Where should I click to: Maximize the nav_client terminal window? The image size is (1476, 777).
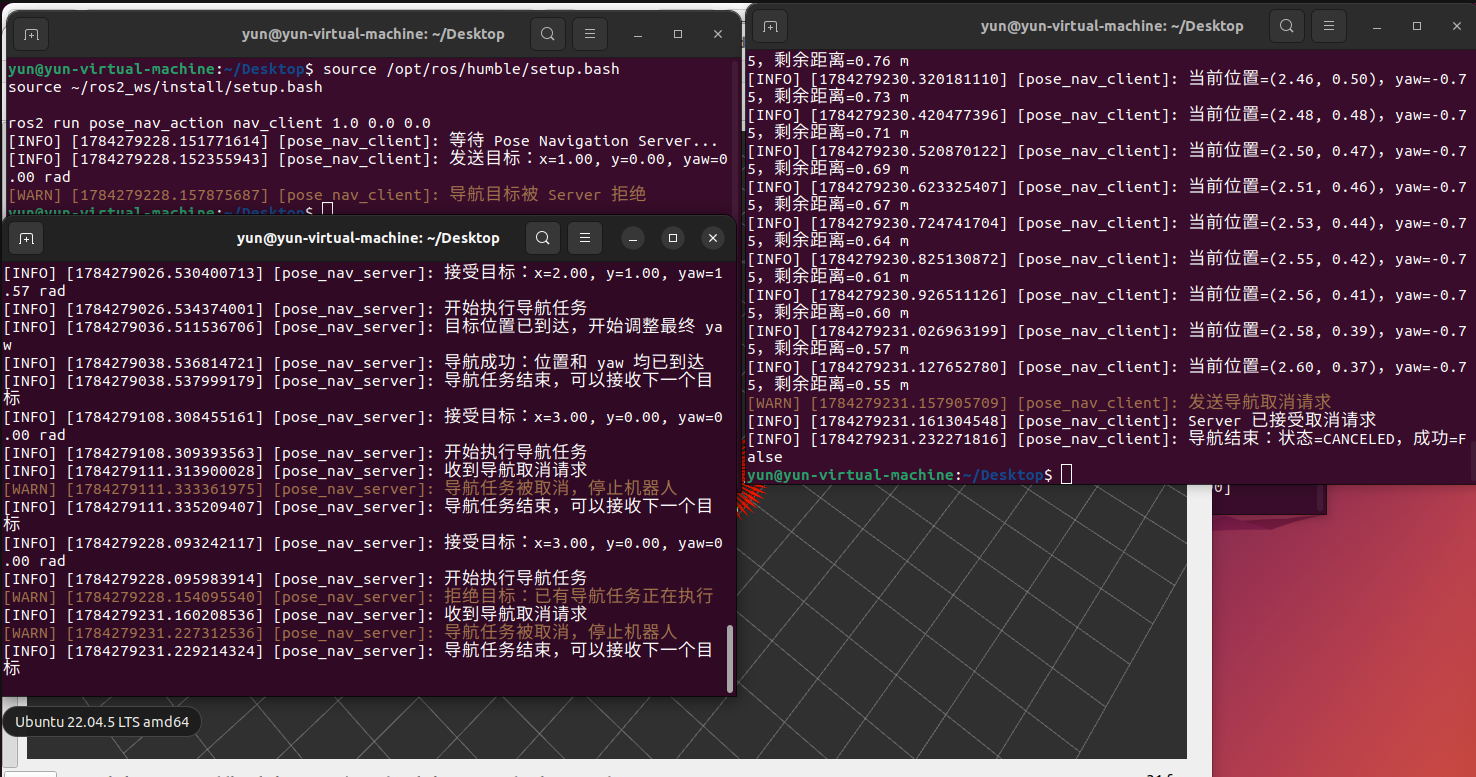(678, 34)
